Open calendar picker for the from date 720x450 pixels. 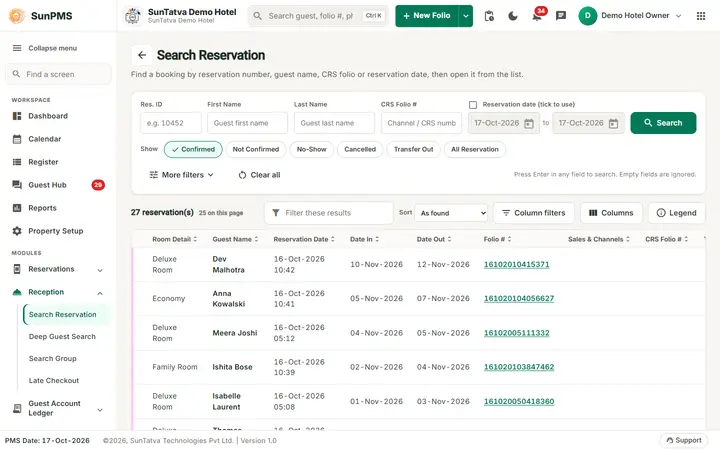[529, 123]
